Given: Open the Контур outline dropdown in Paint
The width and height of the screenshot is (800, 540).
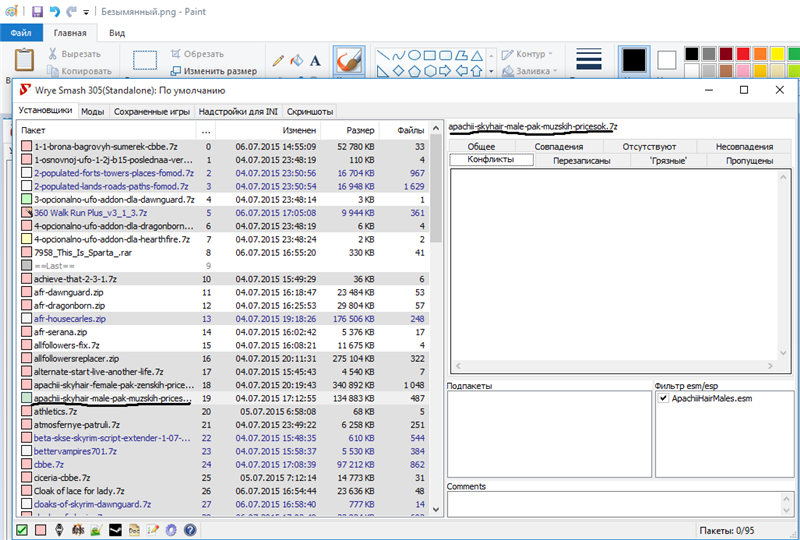Looking at the screenshot, I should pos(528,54).
